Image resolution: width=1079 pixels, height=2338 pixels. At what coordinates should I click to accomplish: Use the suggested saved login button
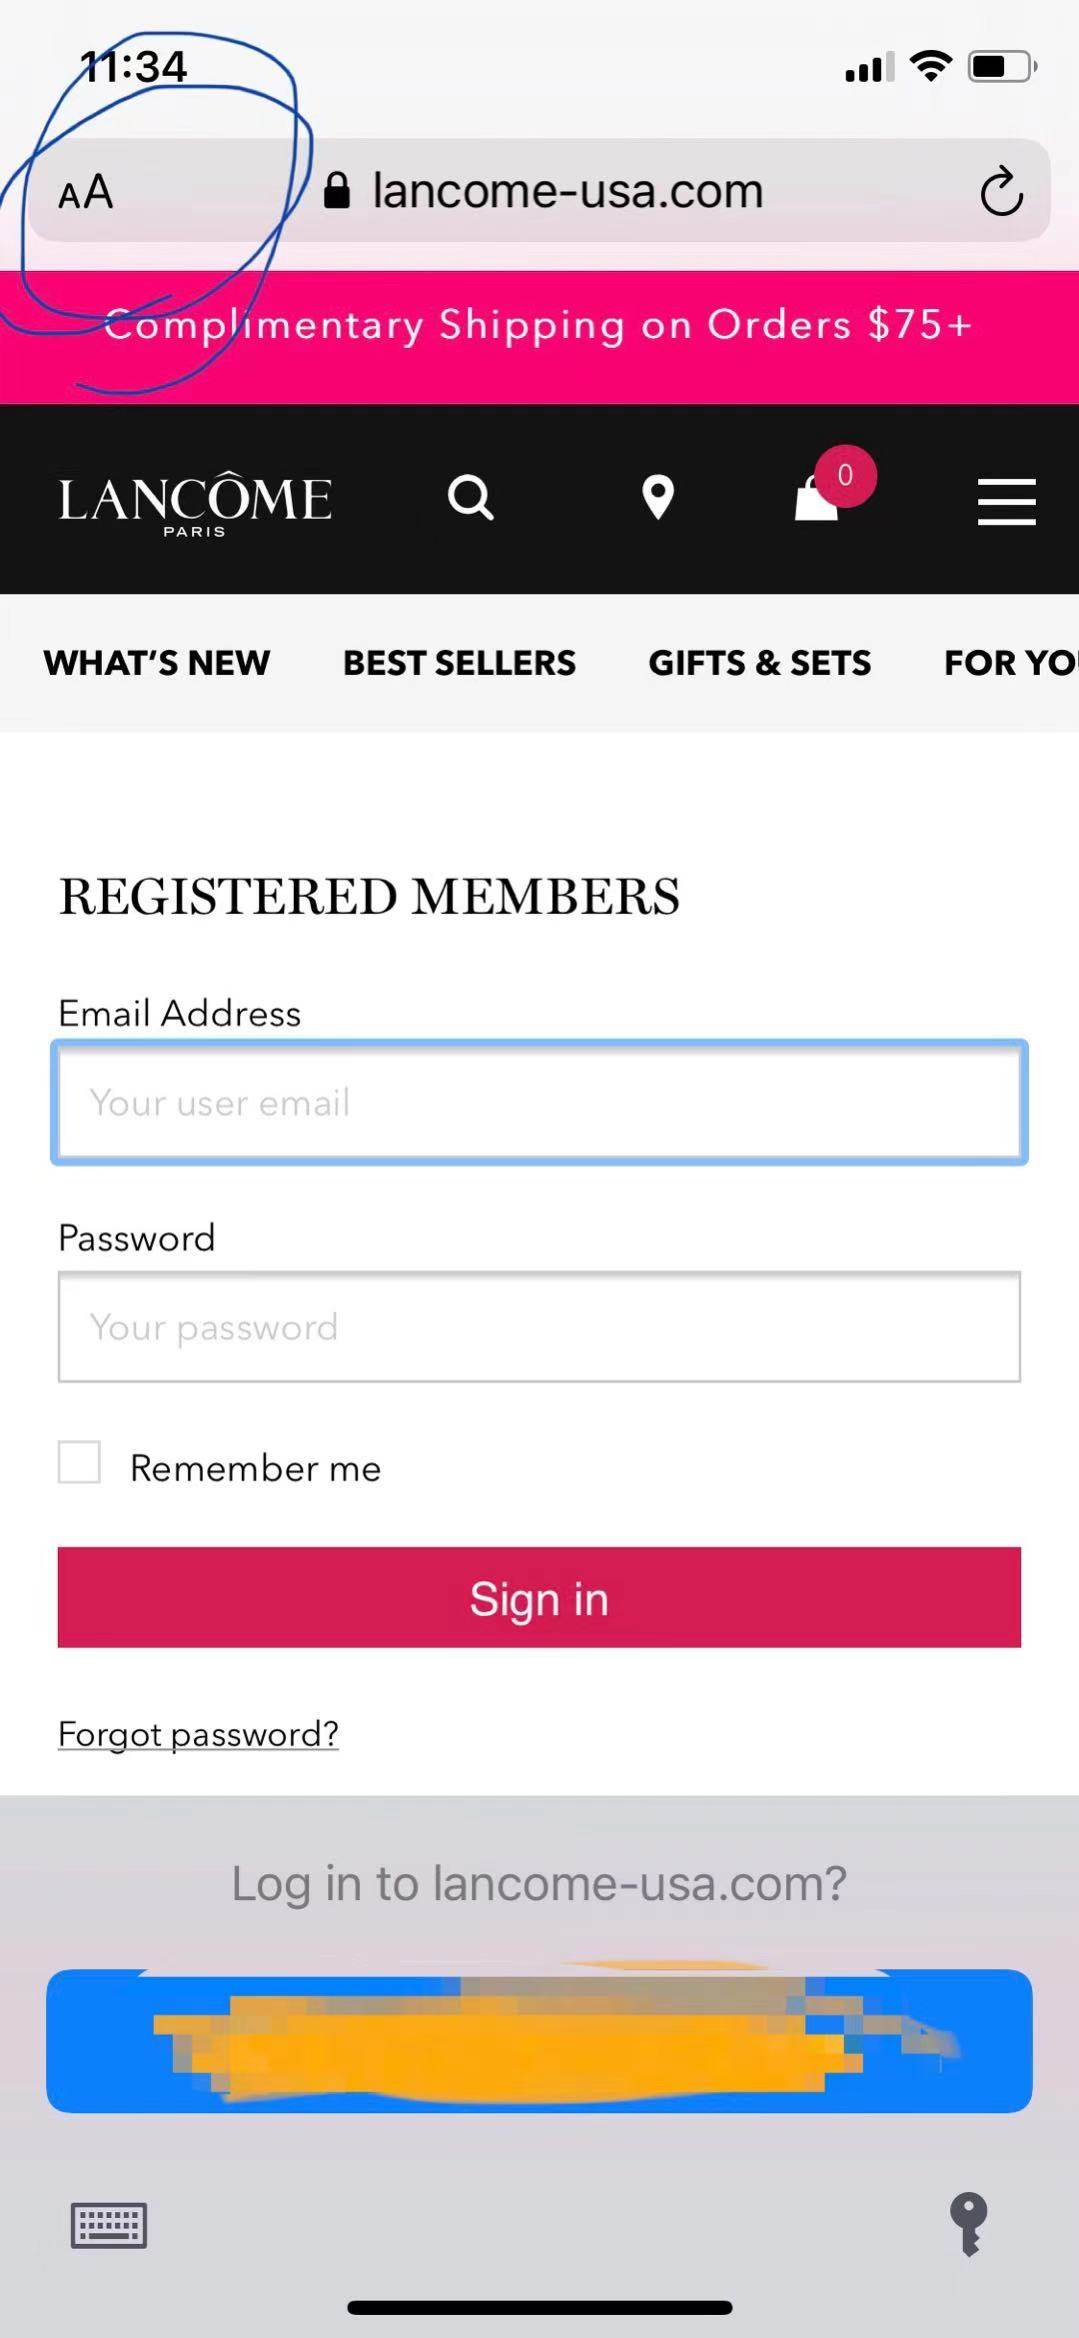pos(539,2040)
